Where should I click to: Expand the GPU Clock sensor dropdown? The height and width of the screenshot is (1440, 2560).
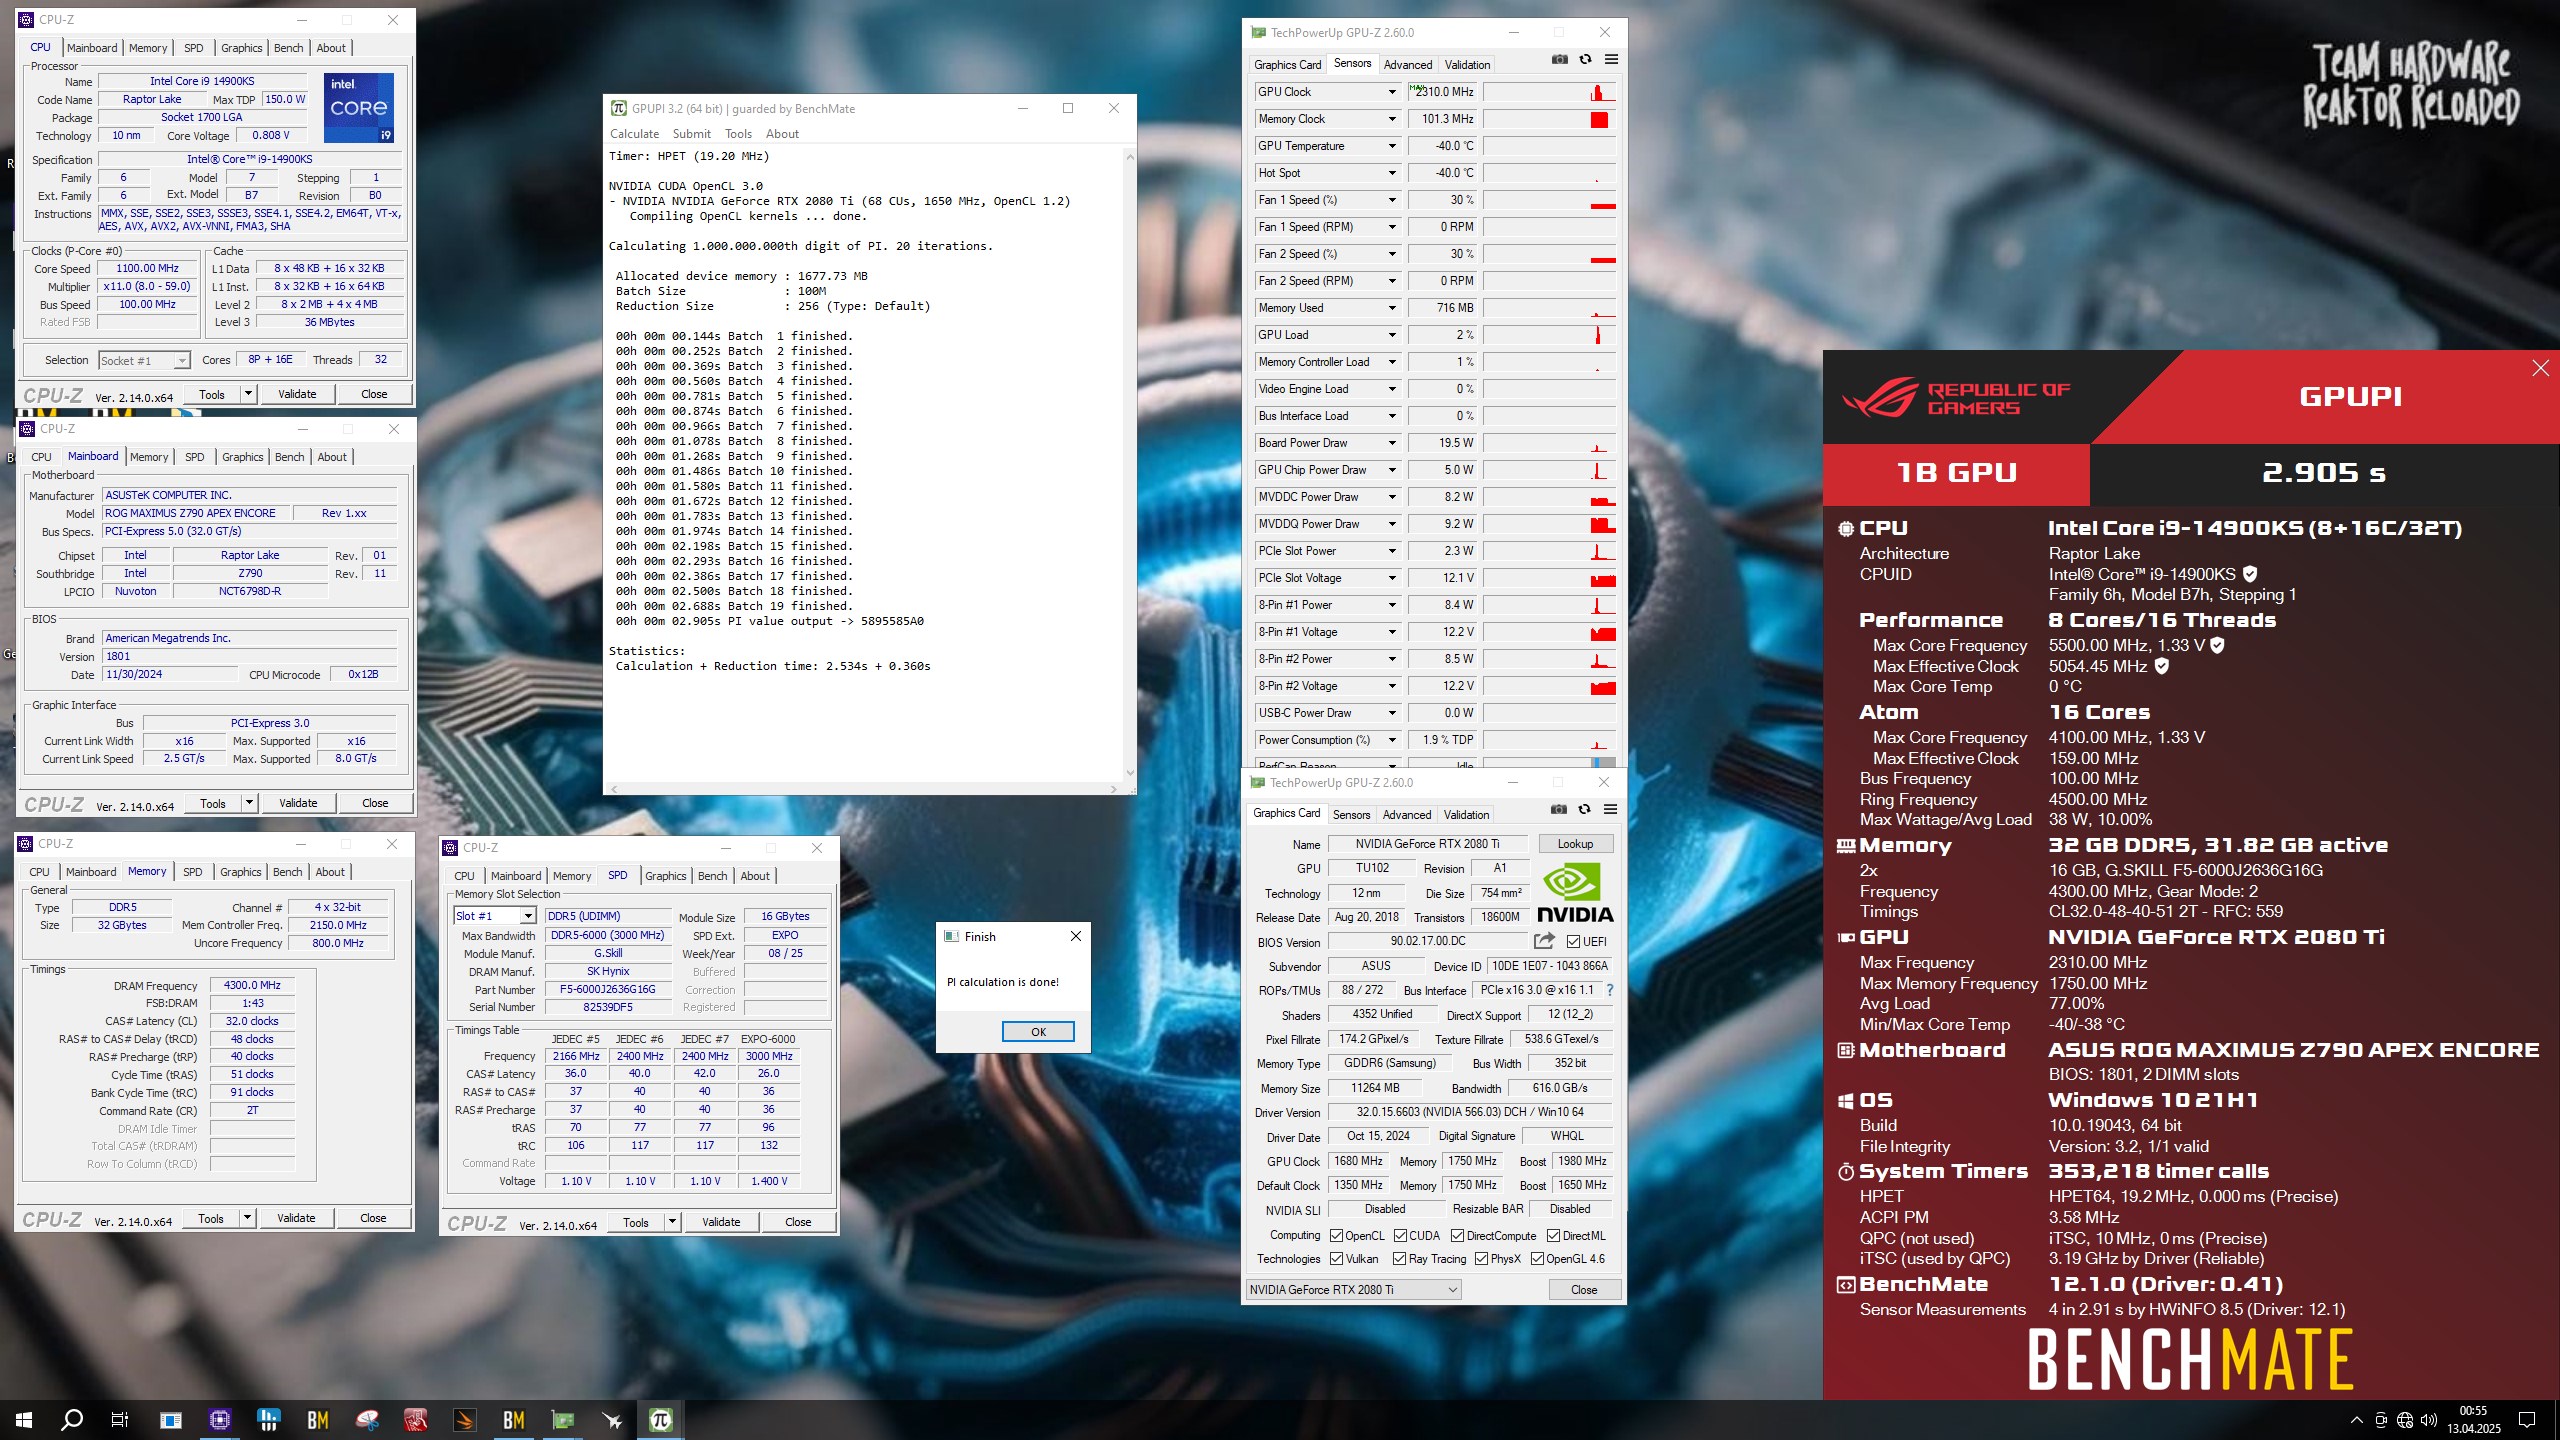[x=1391, y=92]
